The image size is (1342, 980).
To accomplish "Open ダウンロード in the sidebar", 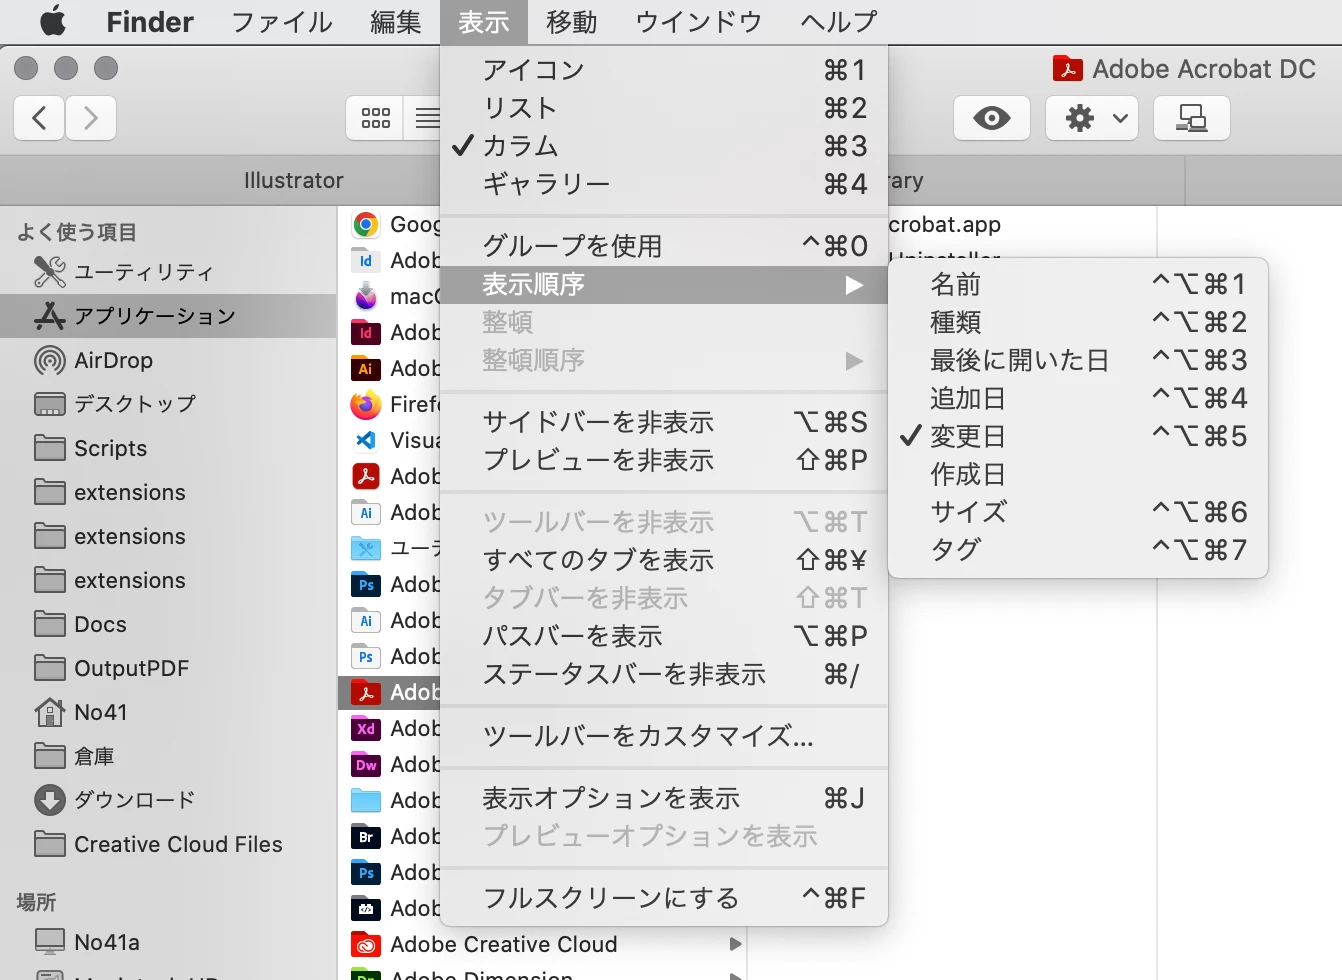I will coord(168,800).
